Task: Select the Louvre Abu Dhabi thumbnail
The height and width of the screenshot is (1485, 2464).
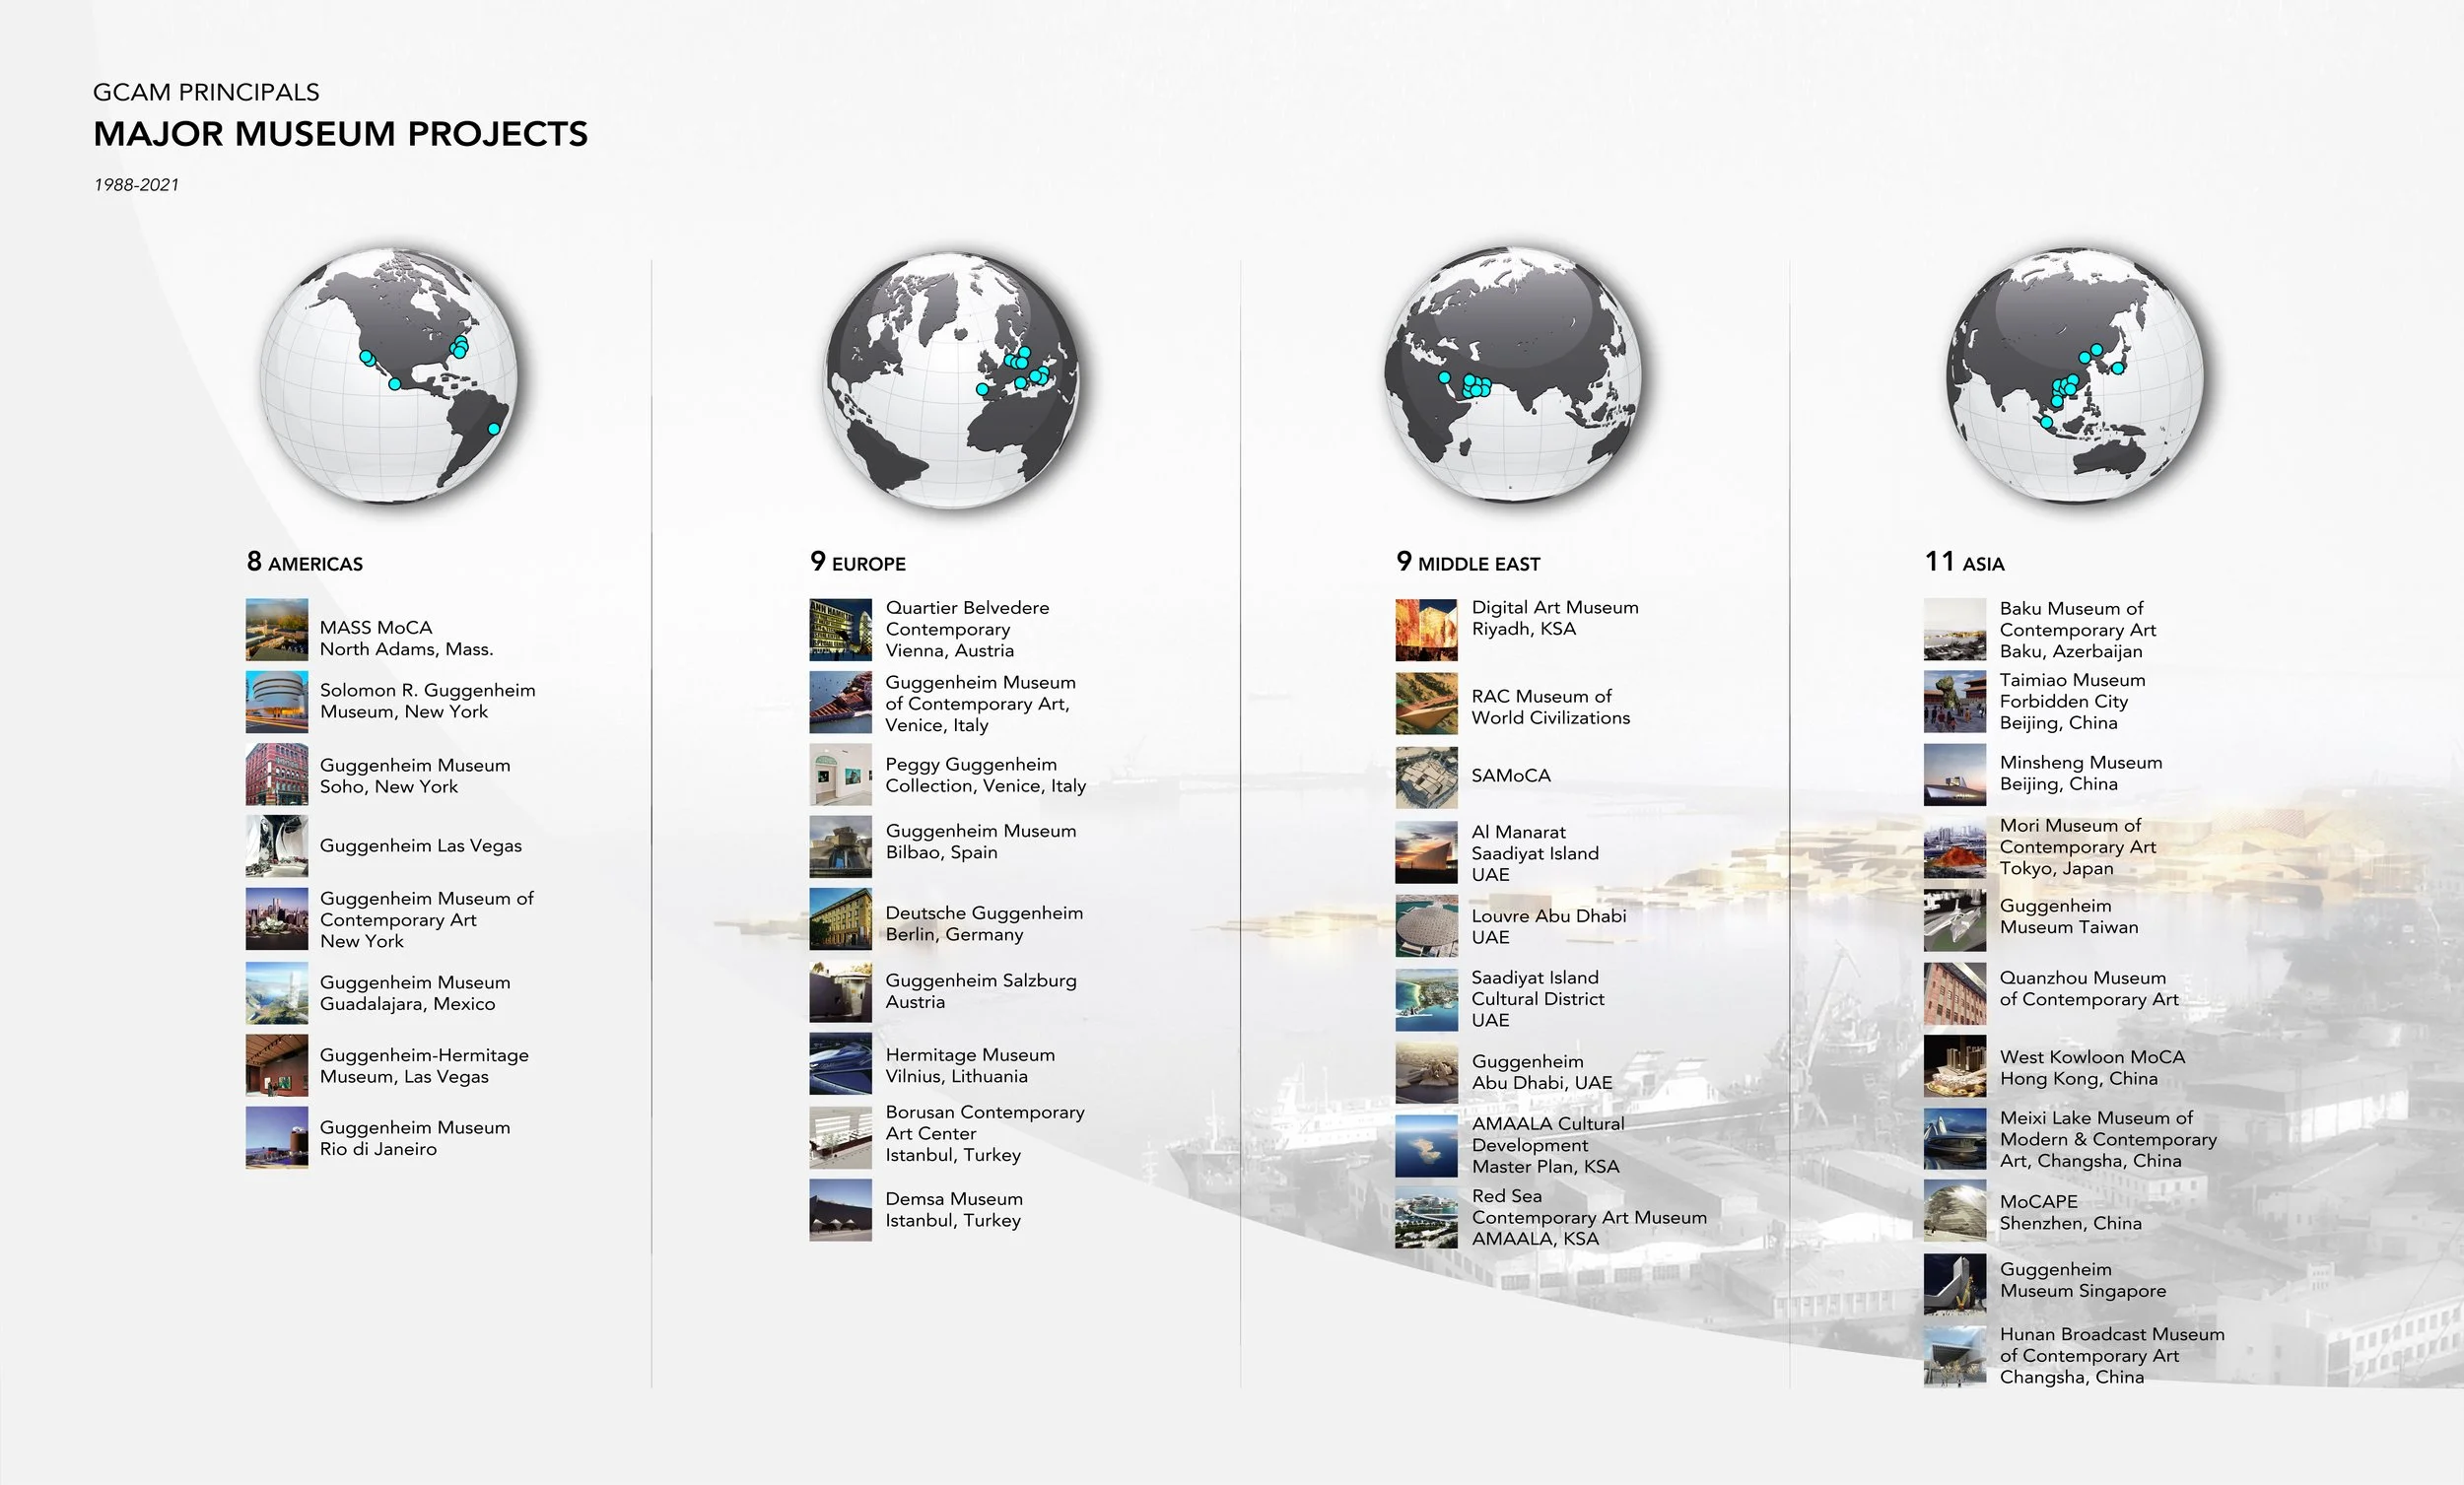Action: point(1426,926)
